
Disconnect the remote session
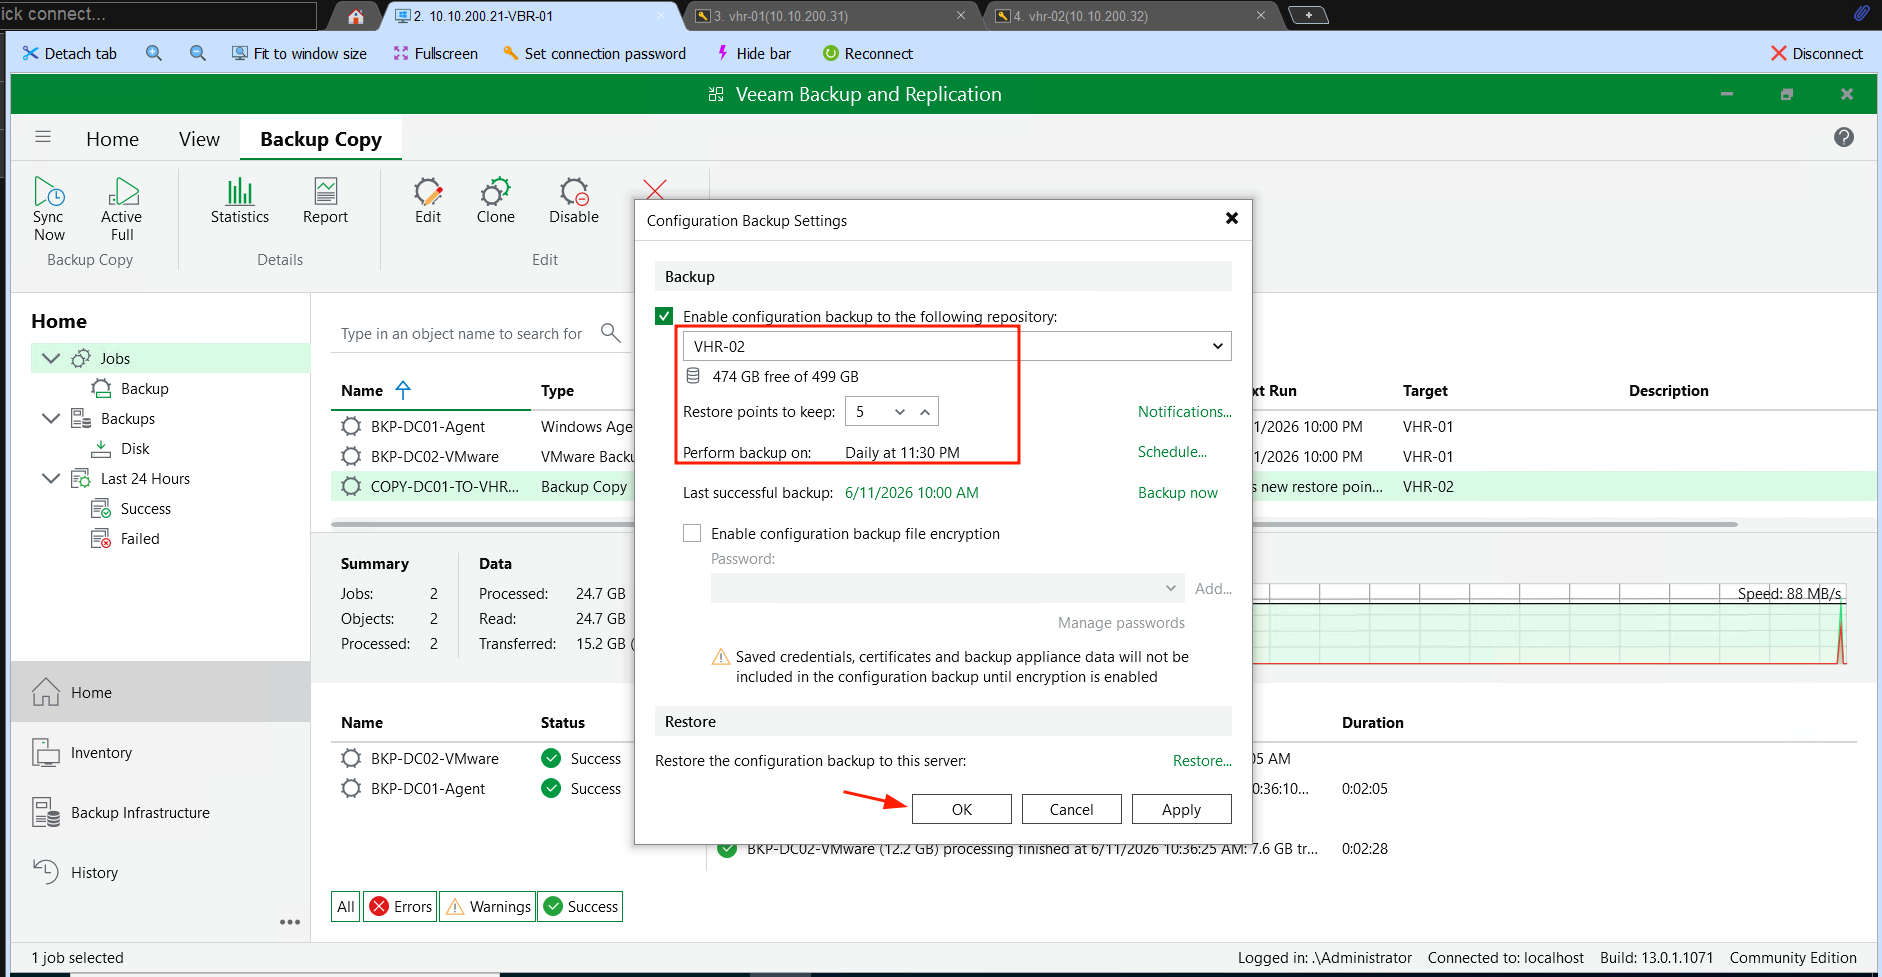tap(1816, 53)
